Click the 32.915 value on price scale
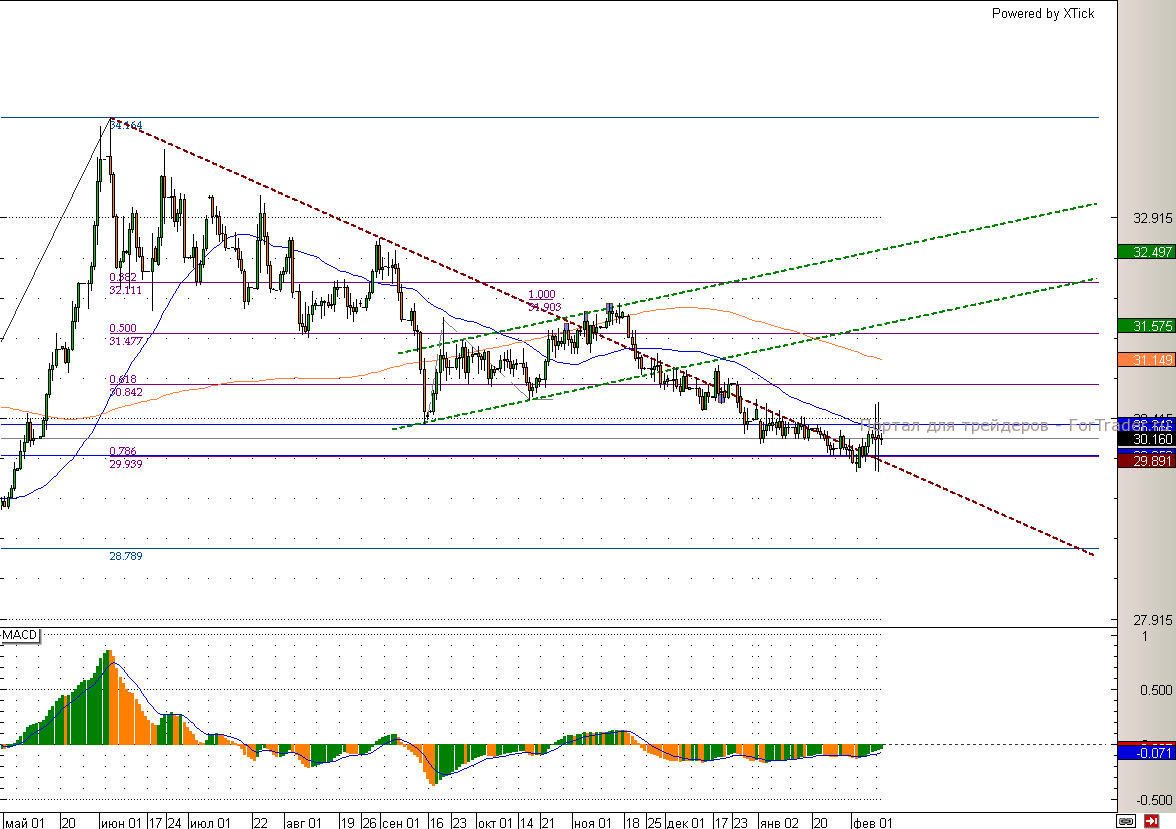 (x=1152, y=218)
